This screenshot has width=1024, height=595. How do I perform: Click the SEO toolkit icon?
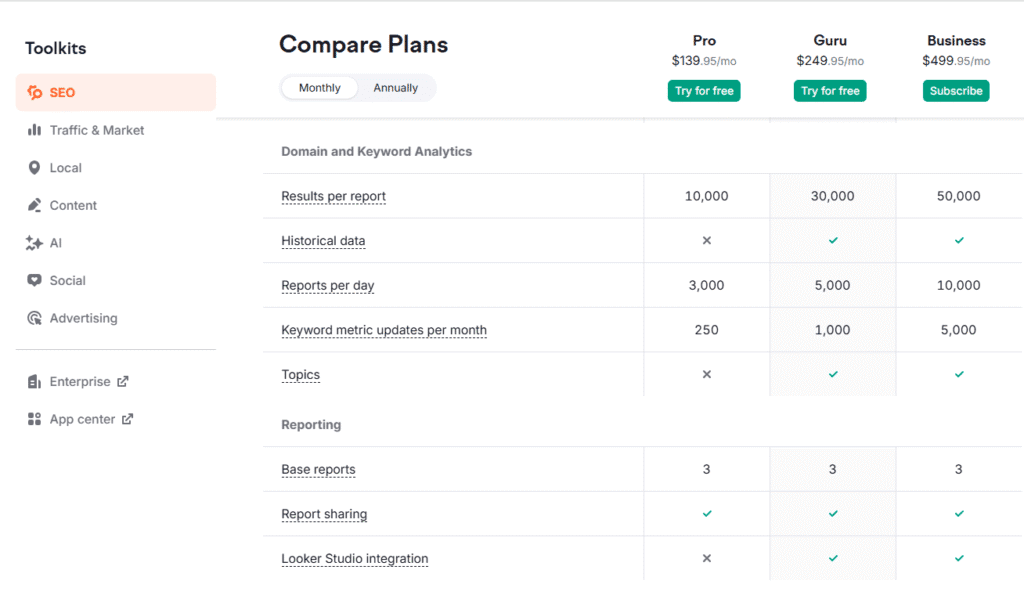coord(35,92)
